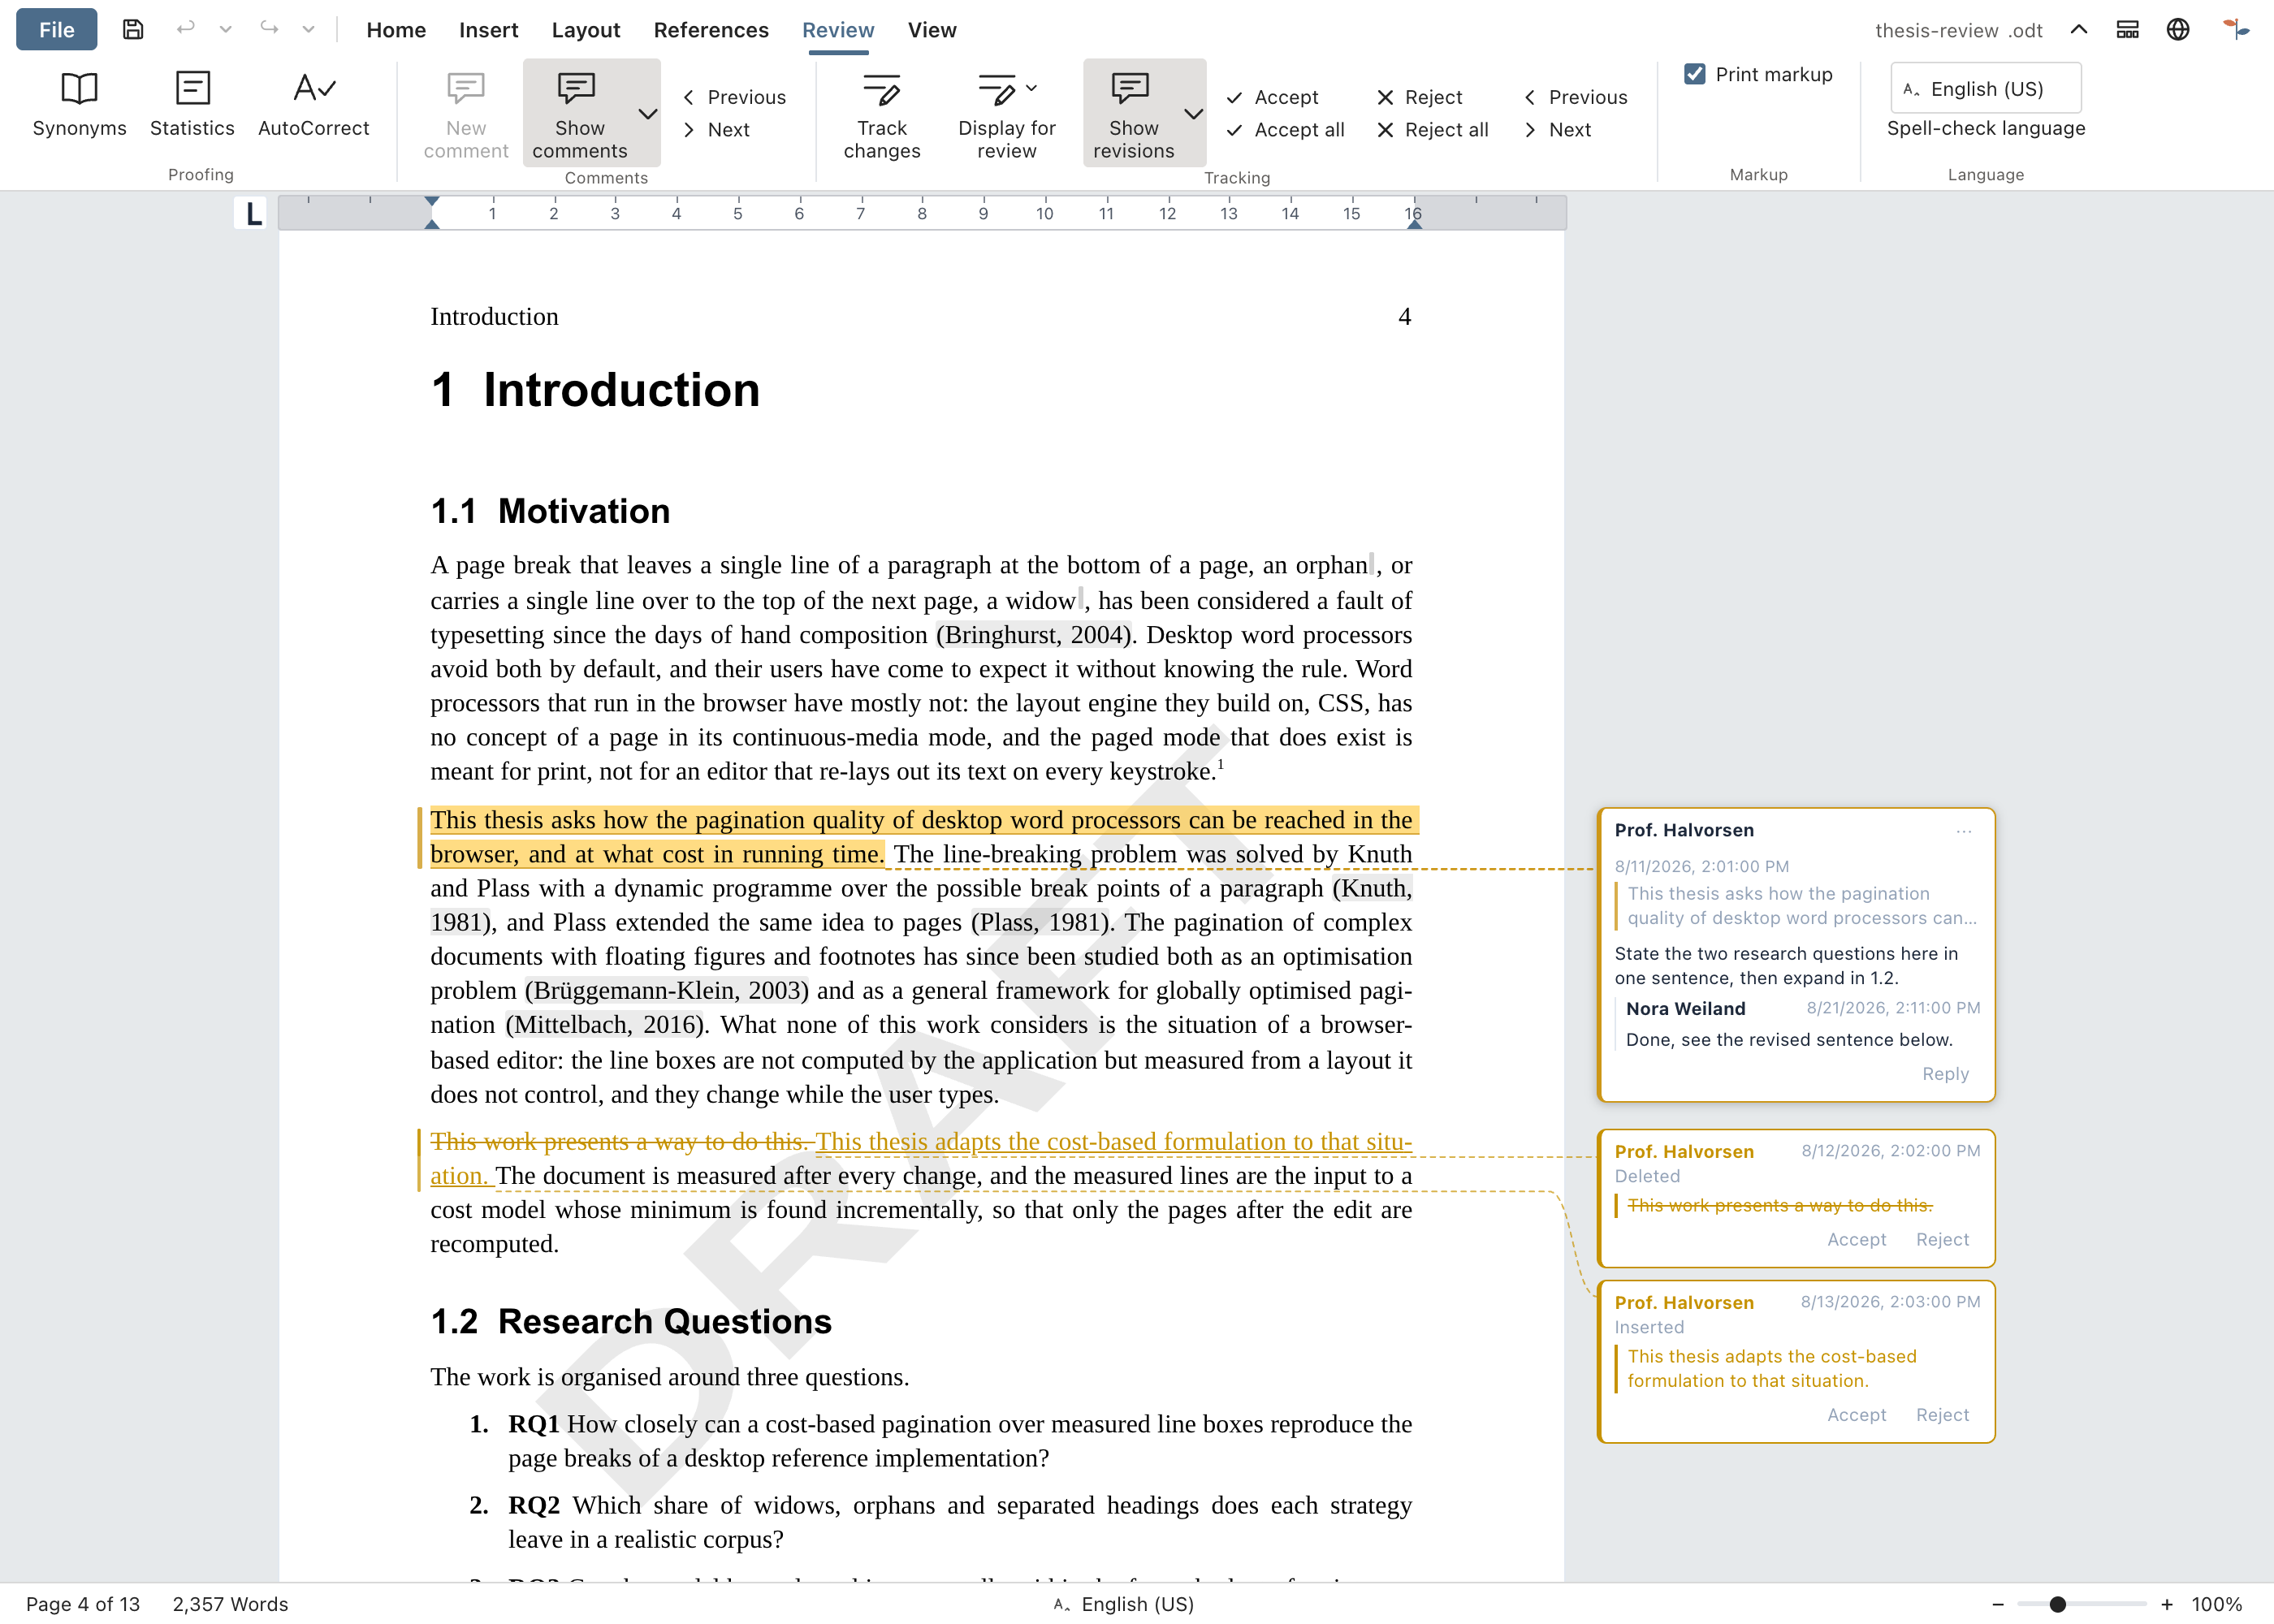Open the redo history dropdown arrow
Viewport: 2274px width, 1624px height.
tap(309, 29)
